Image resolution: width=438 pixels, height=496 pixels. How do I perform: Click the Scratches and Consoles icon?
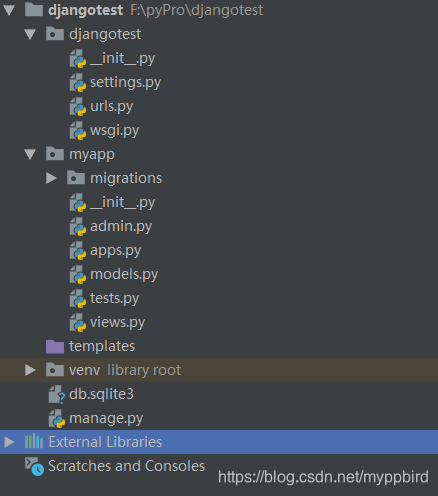(x=34, y=466)
